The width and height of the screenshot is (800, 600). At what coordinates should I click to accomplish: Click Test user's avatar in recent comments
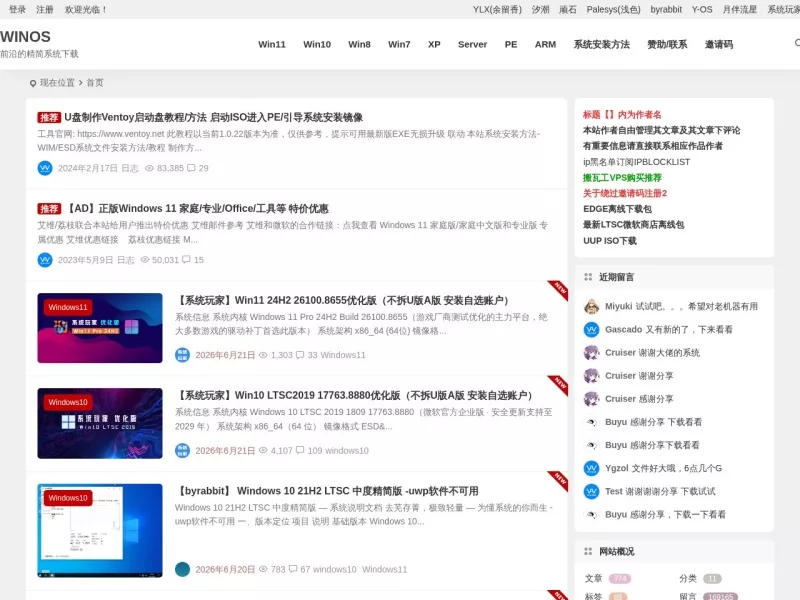tap(591, 491)
